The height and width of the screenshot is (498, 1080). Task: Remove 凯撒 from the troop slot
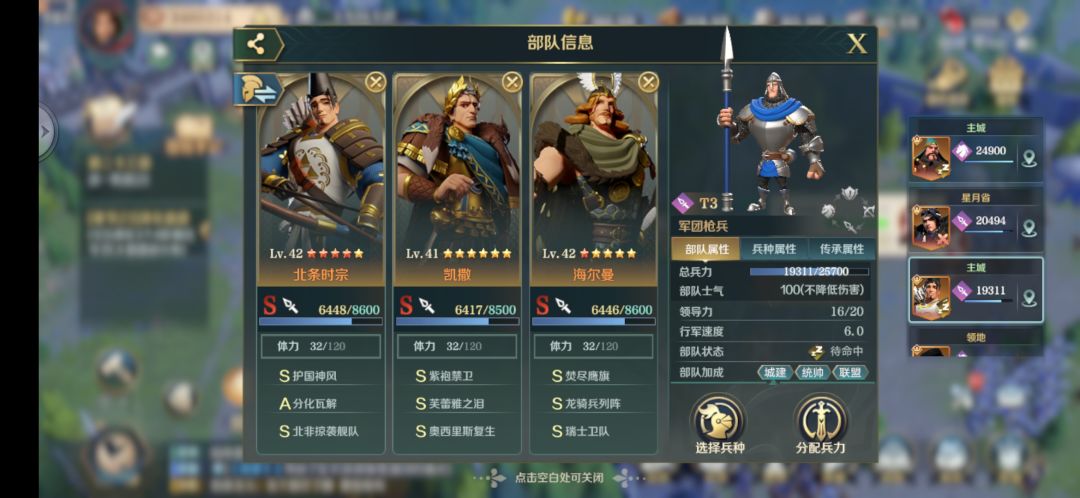tap(512, 83)
